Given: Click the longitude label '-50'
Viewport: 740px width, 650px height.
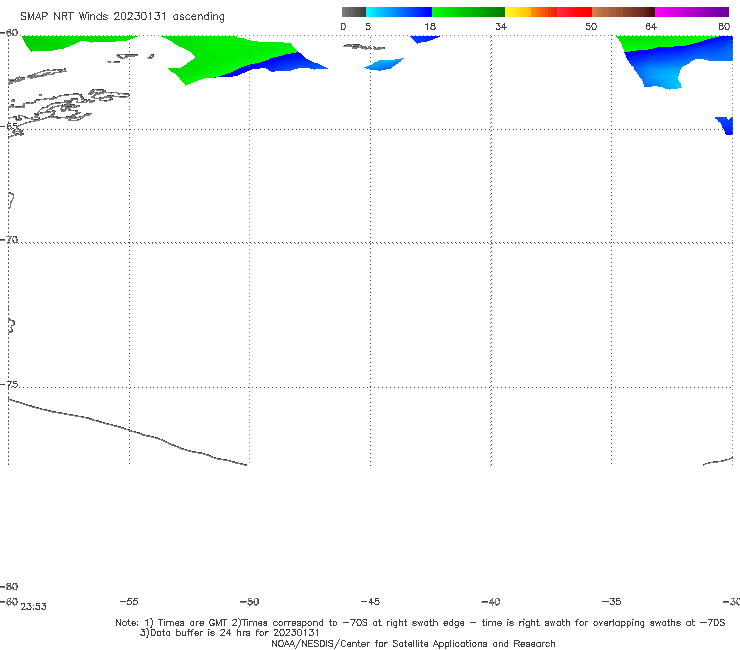Looking at the screenshot, I should (249, 601).
